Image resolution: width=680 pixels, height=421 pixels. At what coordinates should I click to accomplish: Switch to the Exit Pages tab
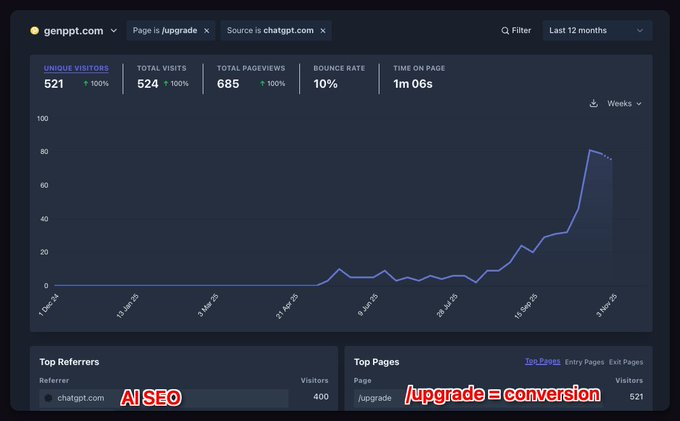click(x=626, y=362)
